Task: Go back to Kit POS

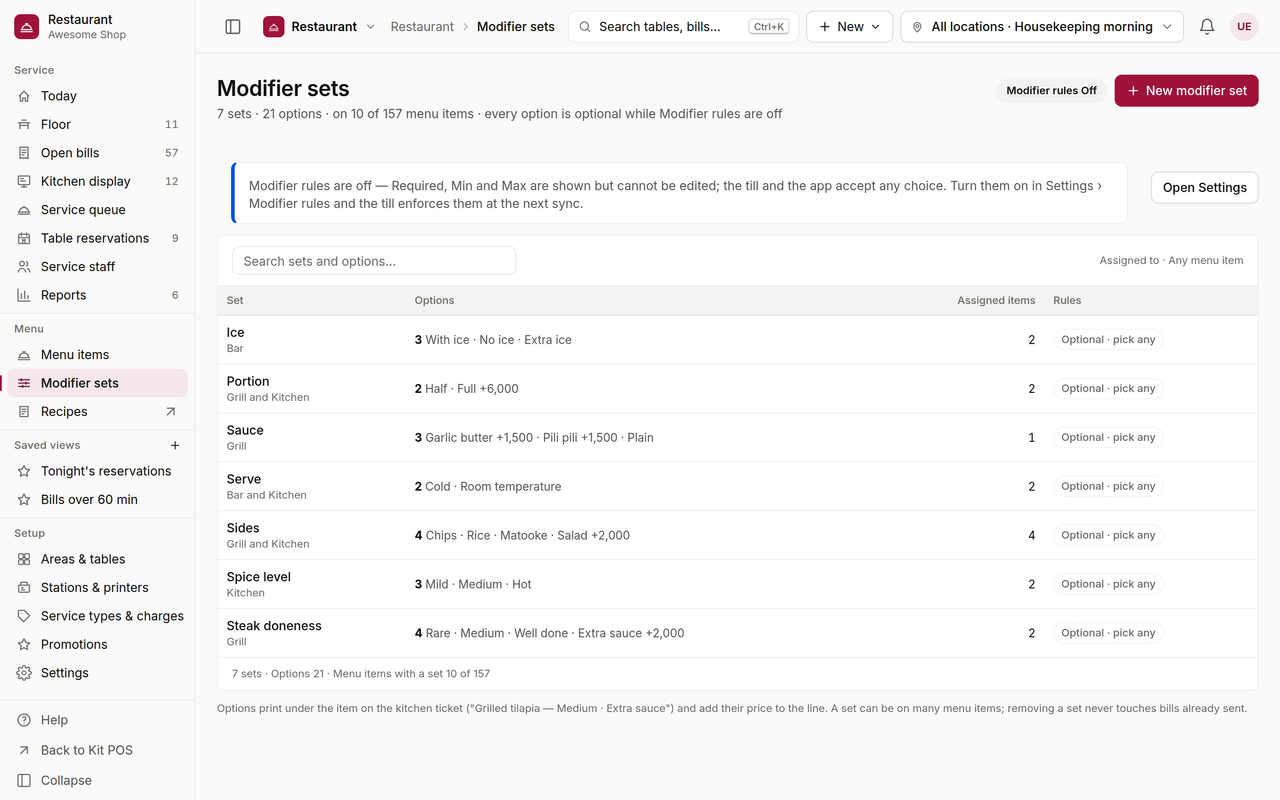Action: pos(97,750)
